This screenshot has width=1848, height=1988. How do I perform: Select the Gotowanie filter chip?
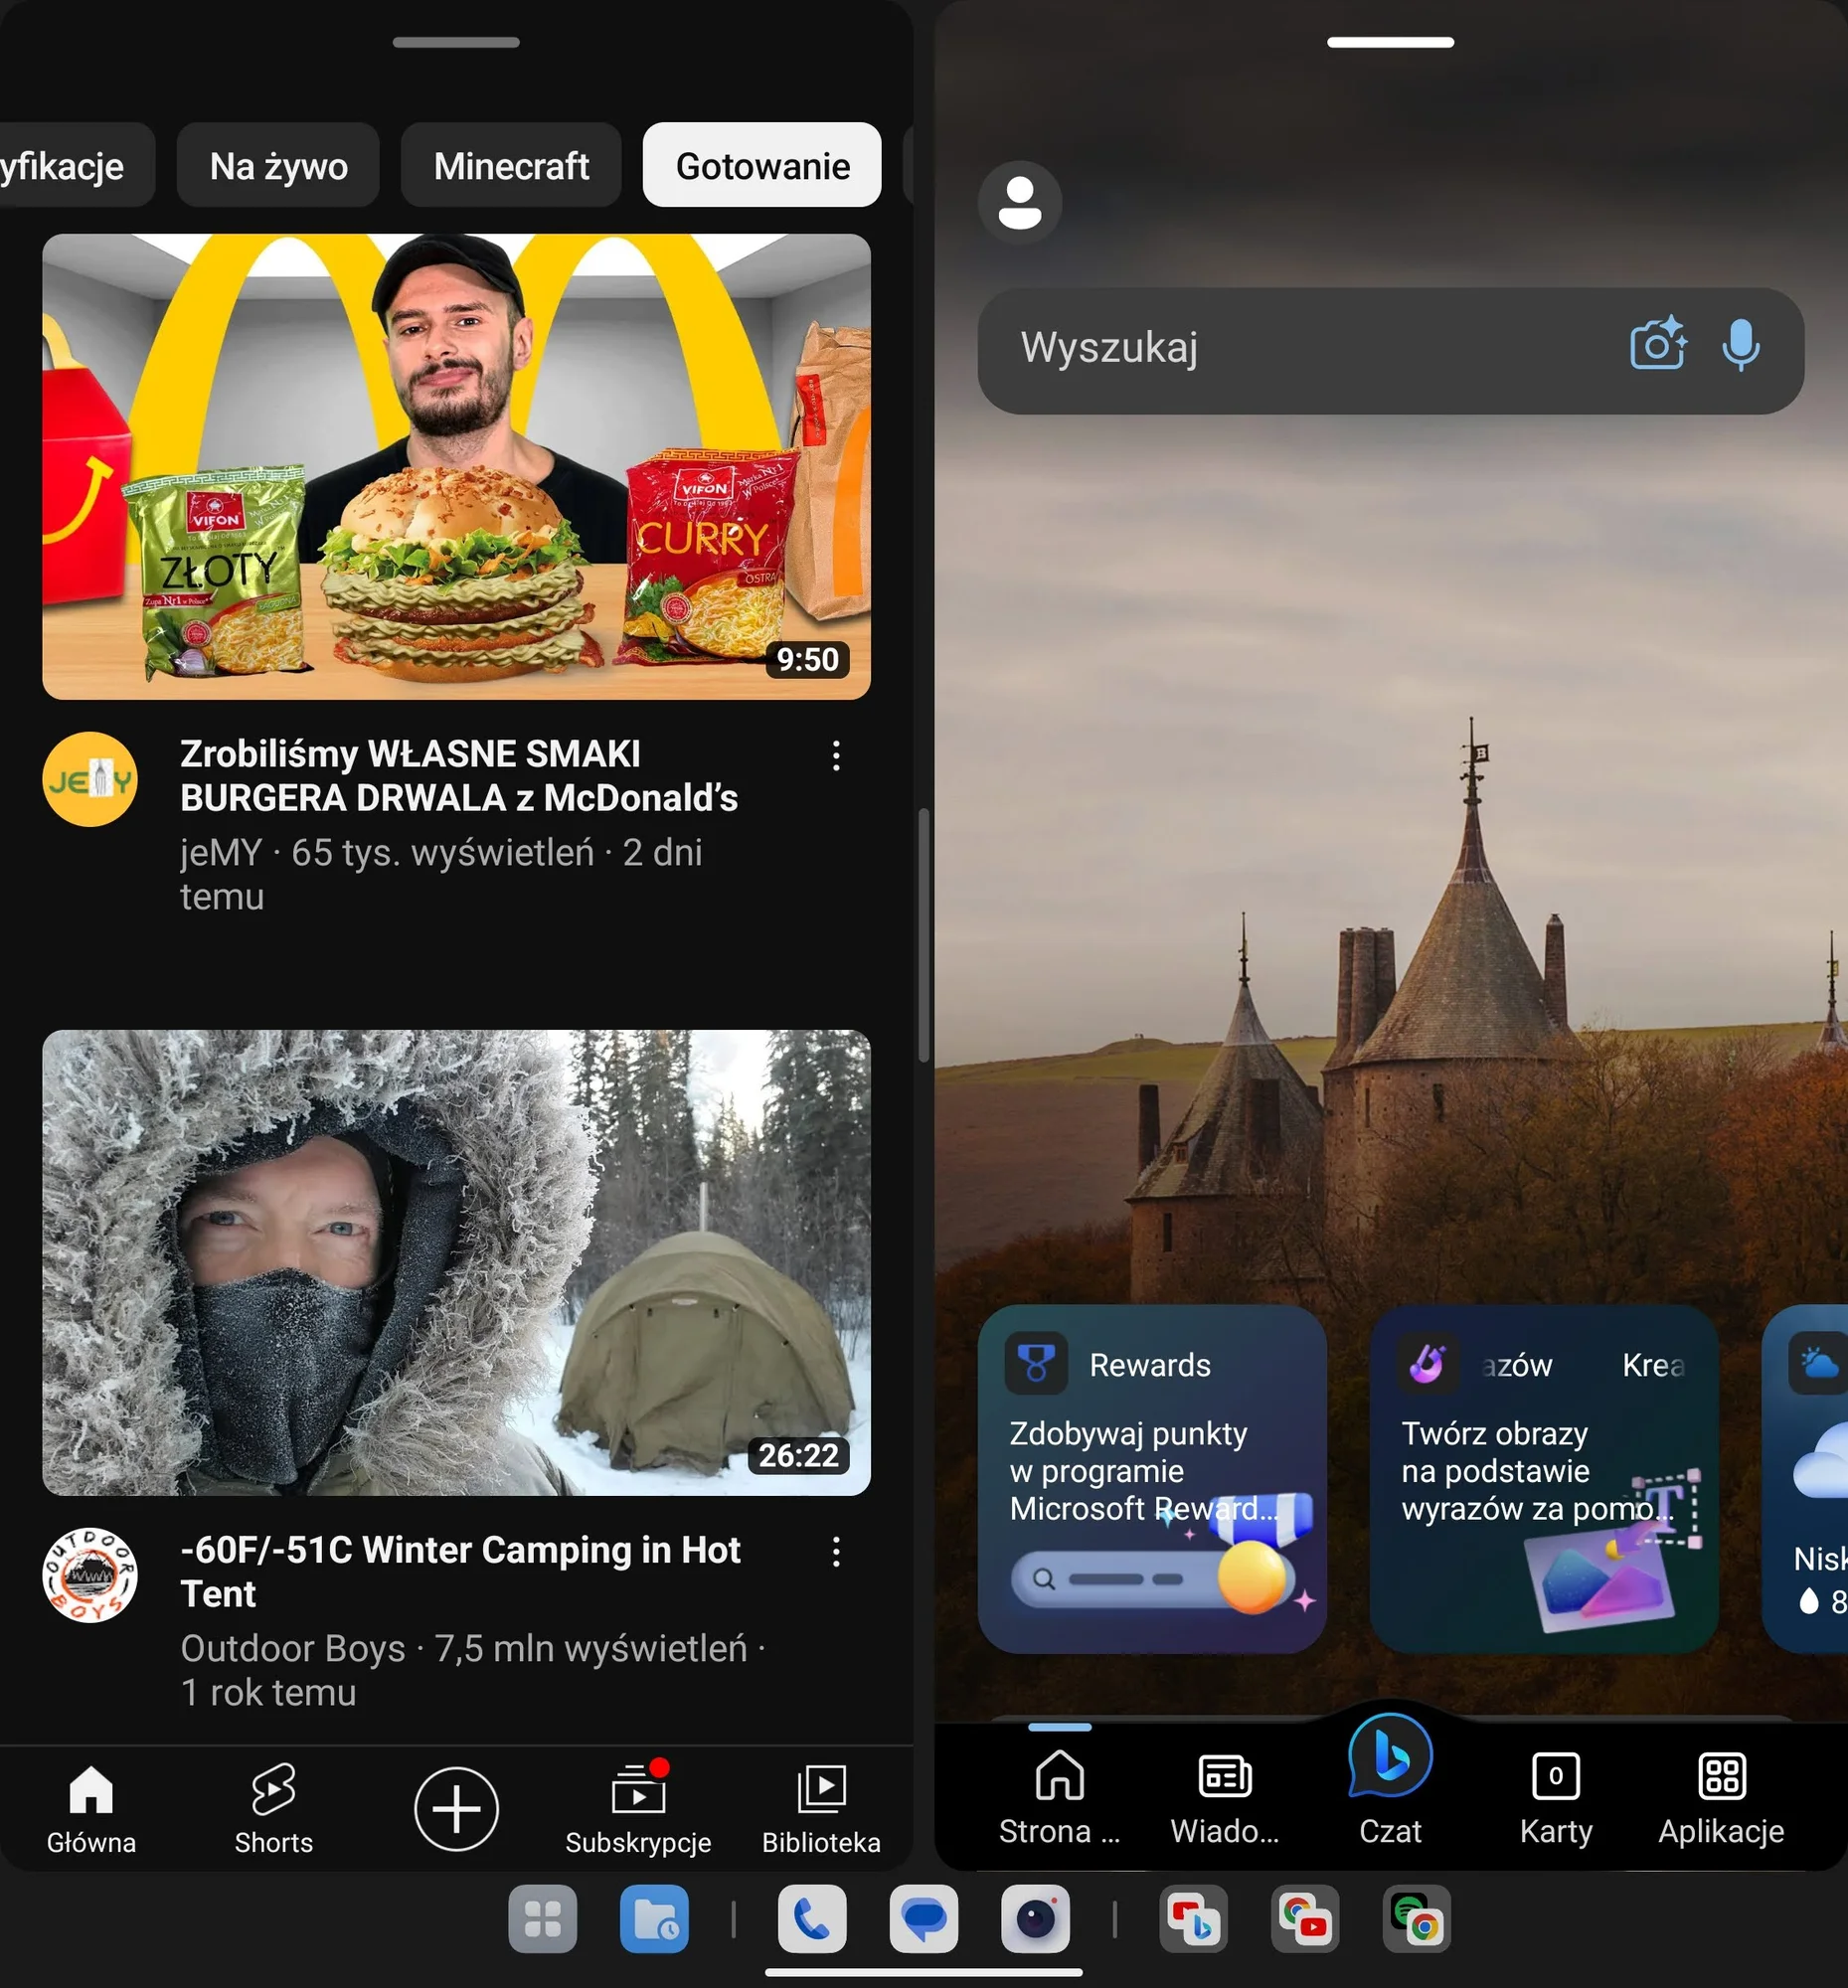coord(762,165)
